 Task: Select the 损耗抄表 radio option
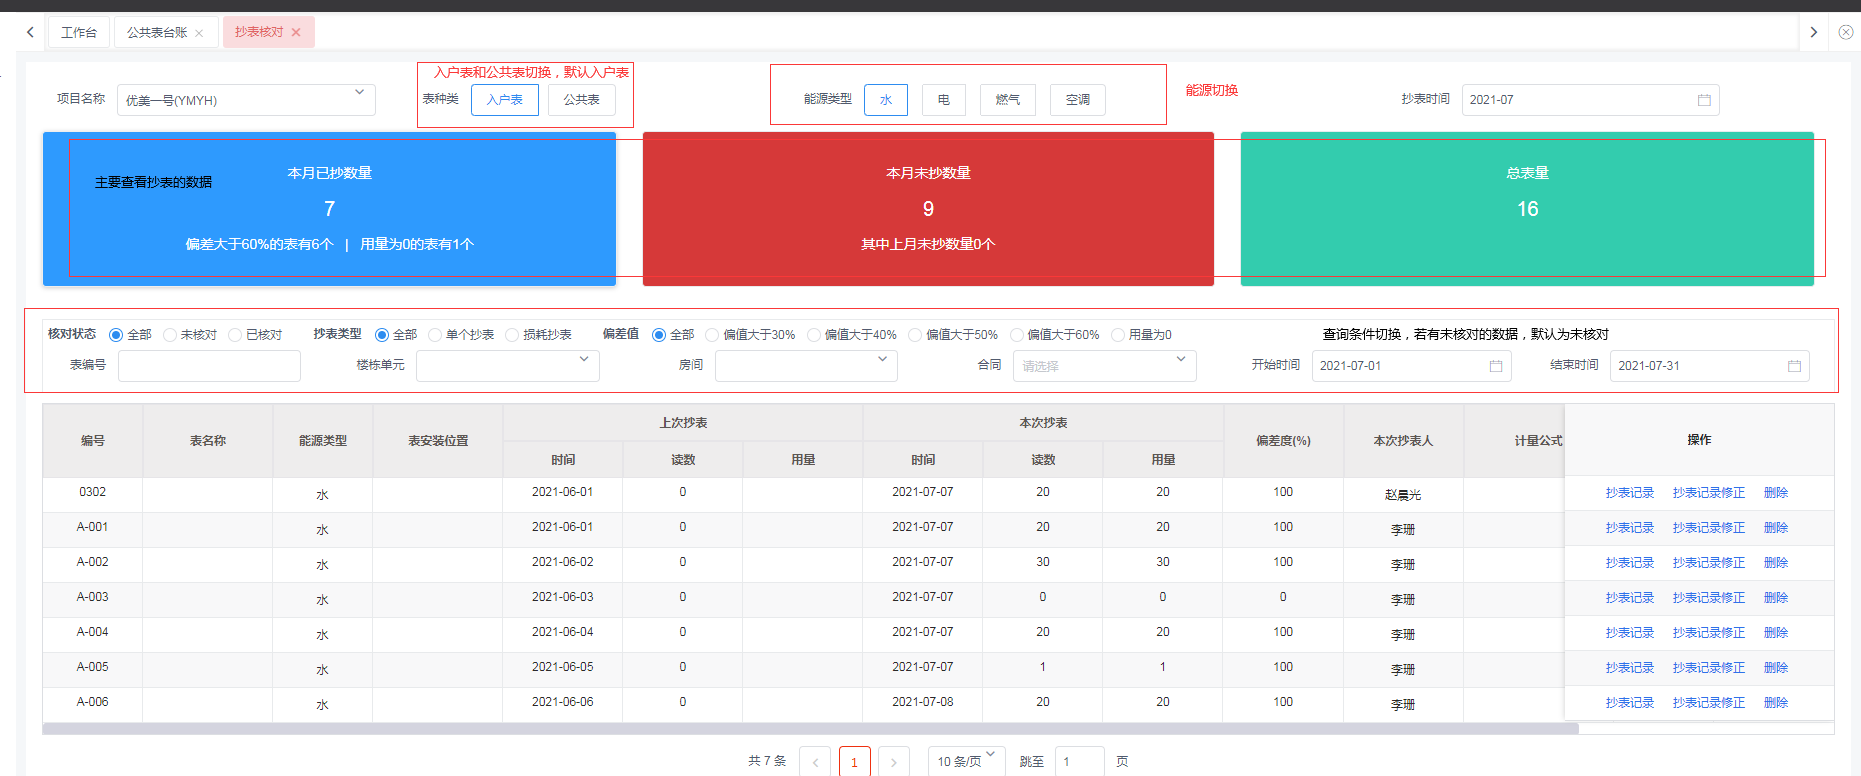coord(512,335)
